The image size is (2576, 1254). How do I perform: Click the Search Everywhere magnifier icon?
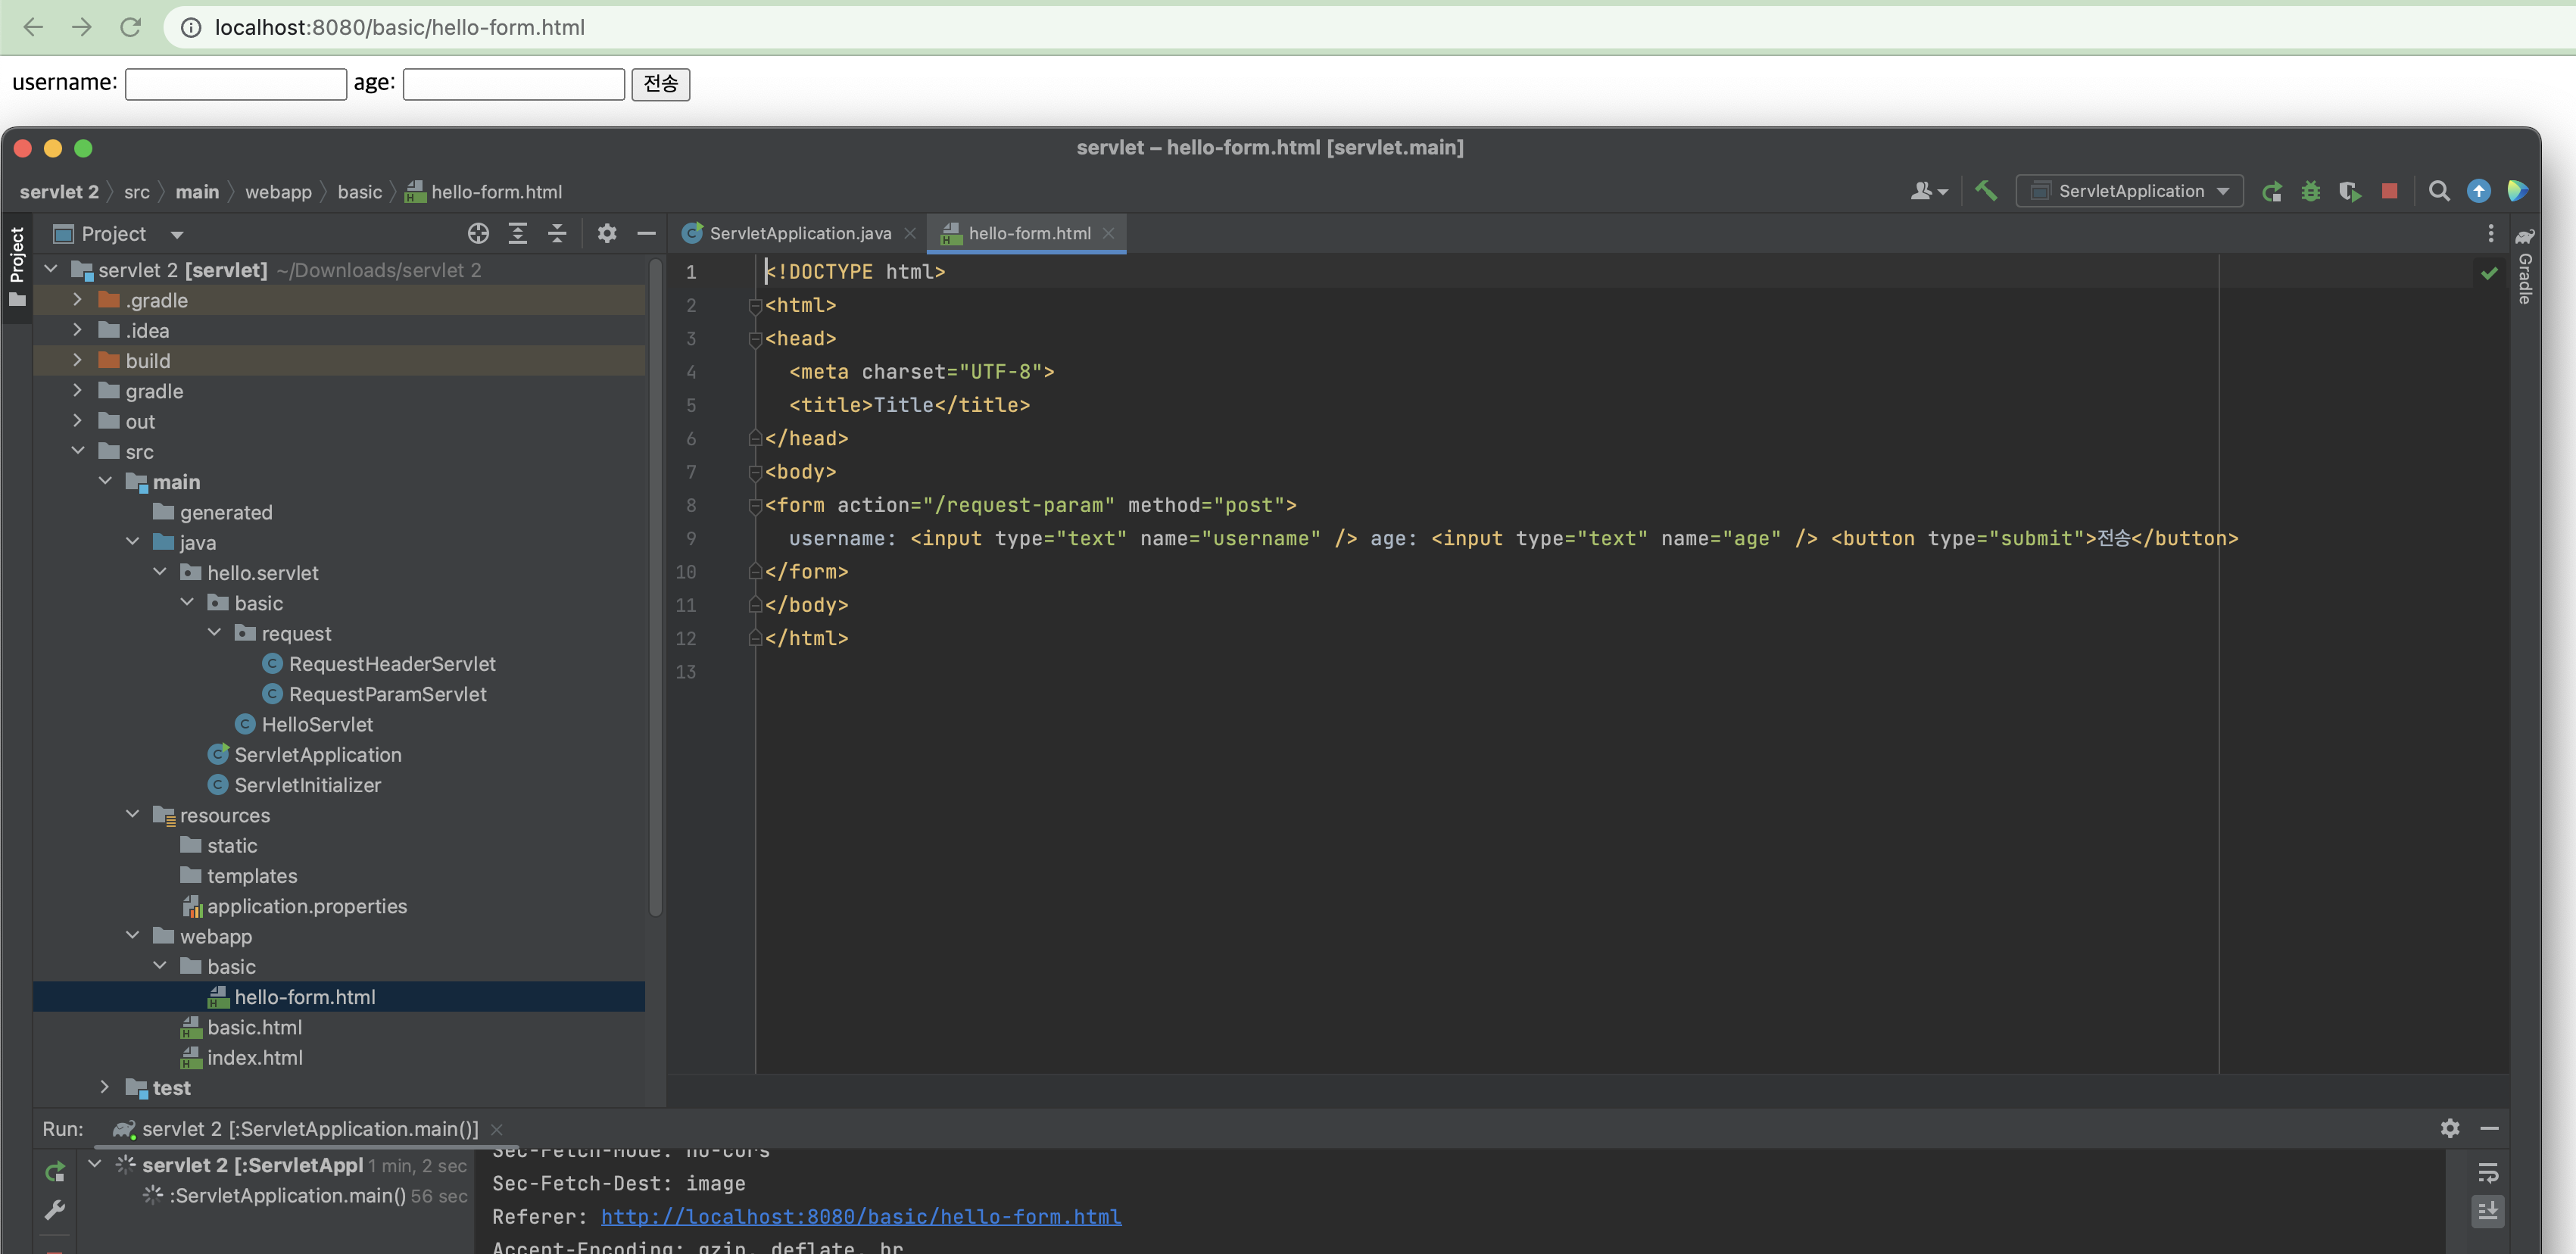2439,191
